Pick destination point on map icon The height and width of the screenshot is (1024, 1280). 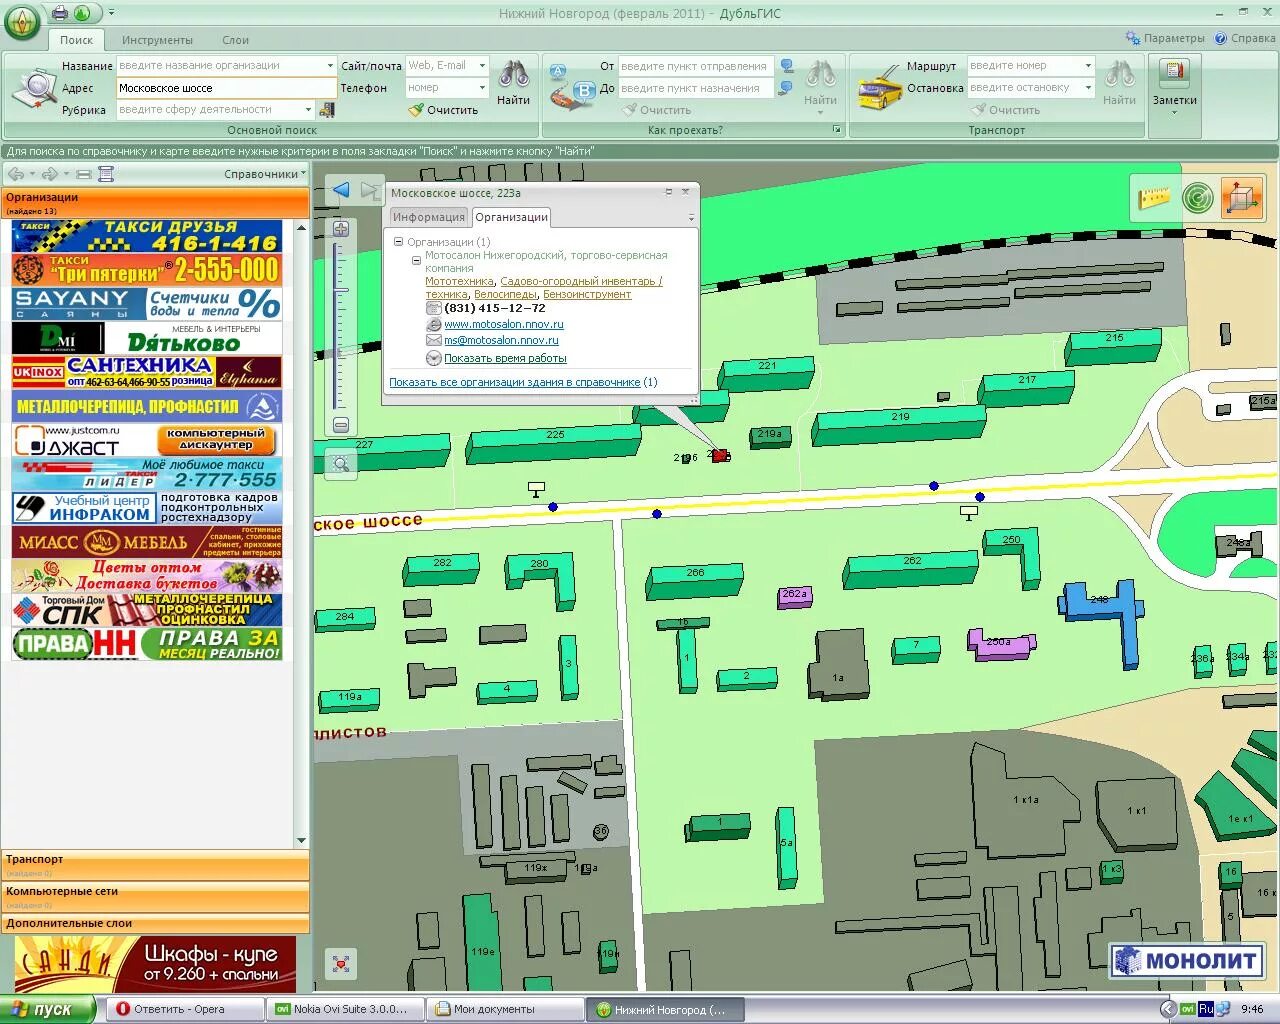click(x=787, y=88)
